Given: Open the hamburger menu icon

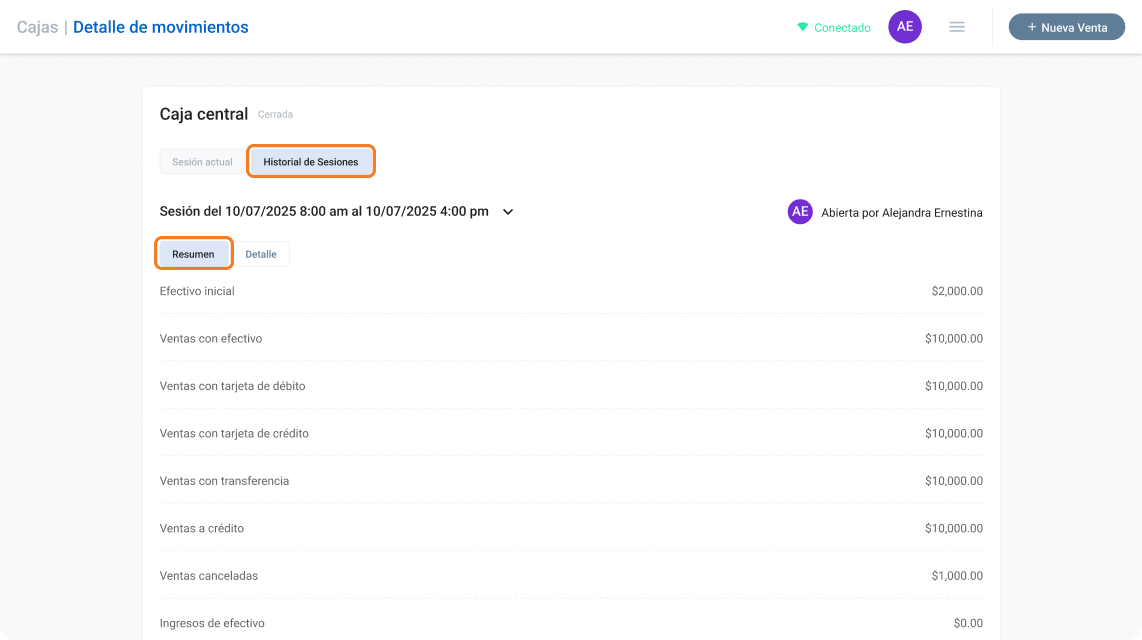Looking at the screenshot, I should point(956,27).
